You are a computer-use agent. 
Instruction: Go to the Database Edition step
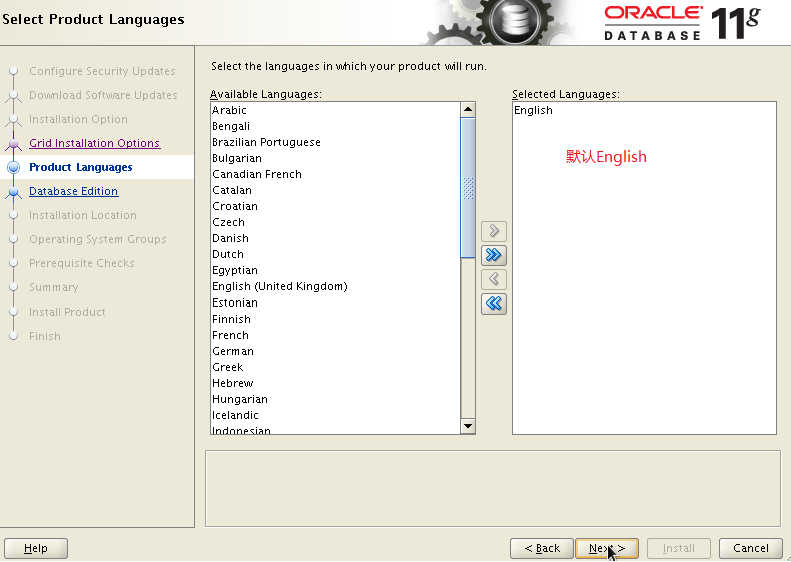(x=74, y=191)
